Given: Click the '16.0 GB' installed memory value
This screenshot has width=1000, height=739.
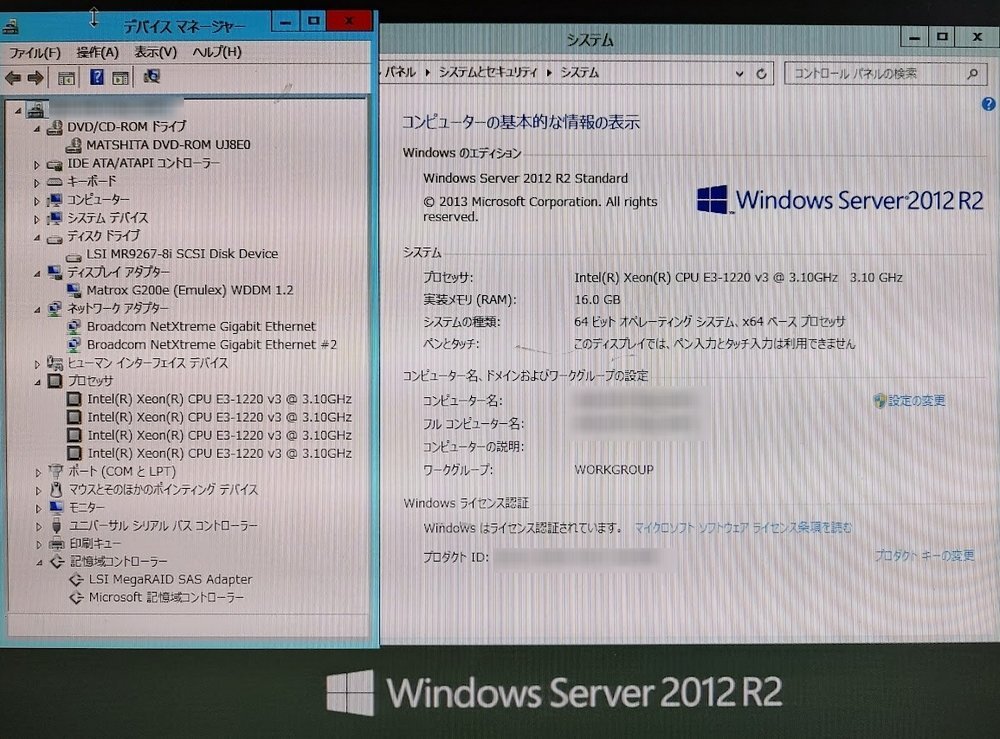Looking at the screenshot, I should click(x=598, y=300).
